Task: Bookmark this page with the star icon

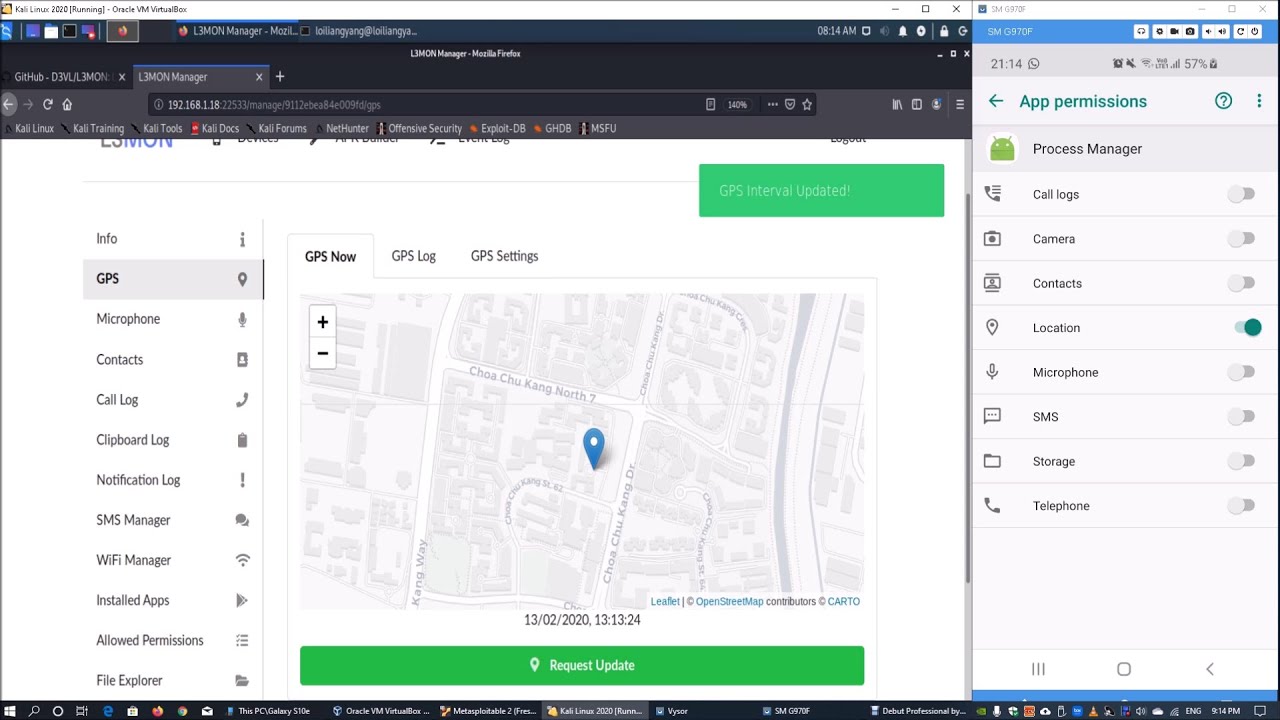Action: click(807, 104)
